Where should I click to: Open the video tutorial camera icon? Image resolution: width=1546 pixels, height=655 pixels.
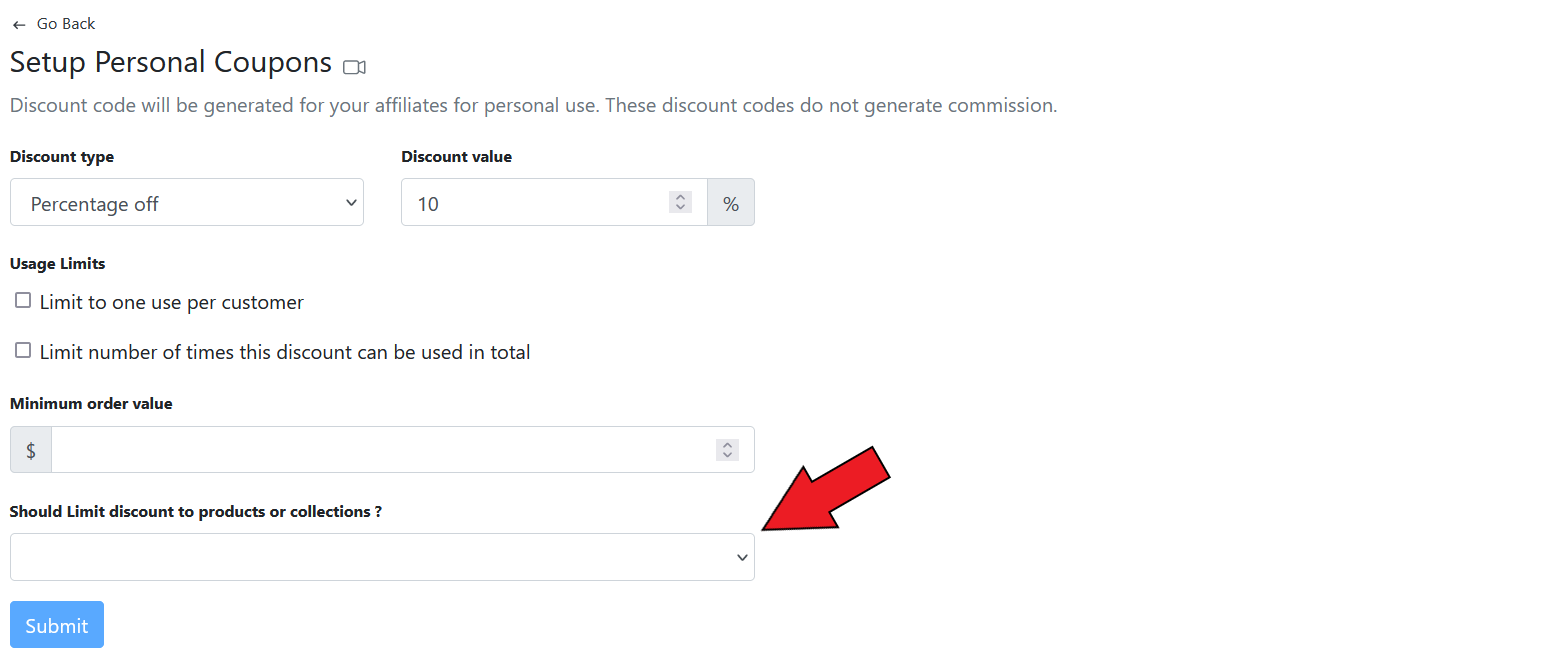pyautogui.click(x=354, y=67)
